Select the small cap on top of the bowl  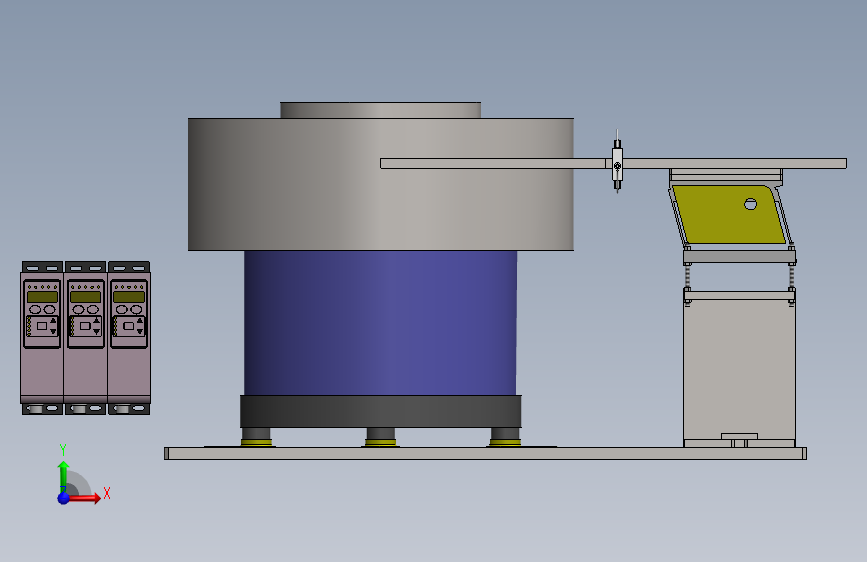click(380, 110)
